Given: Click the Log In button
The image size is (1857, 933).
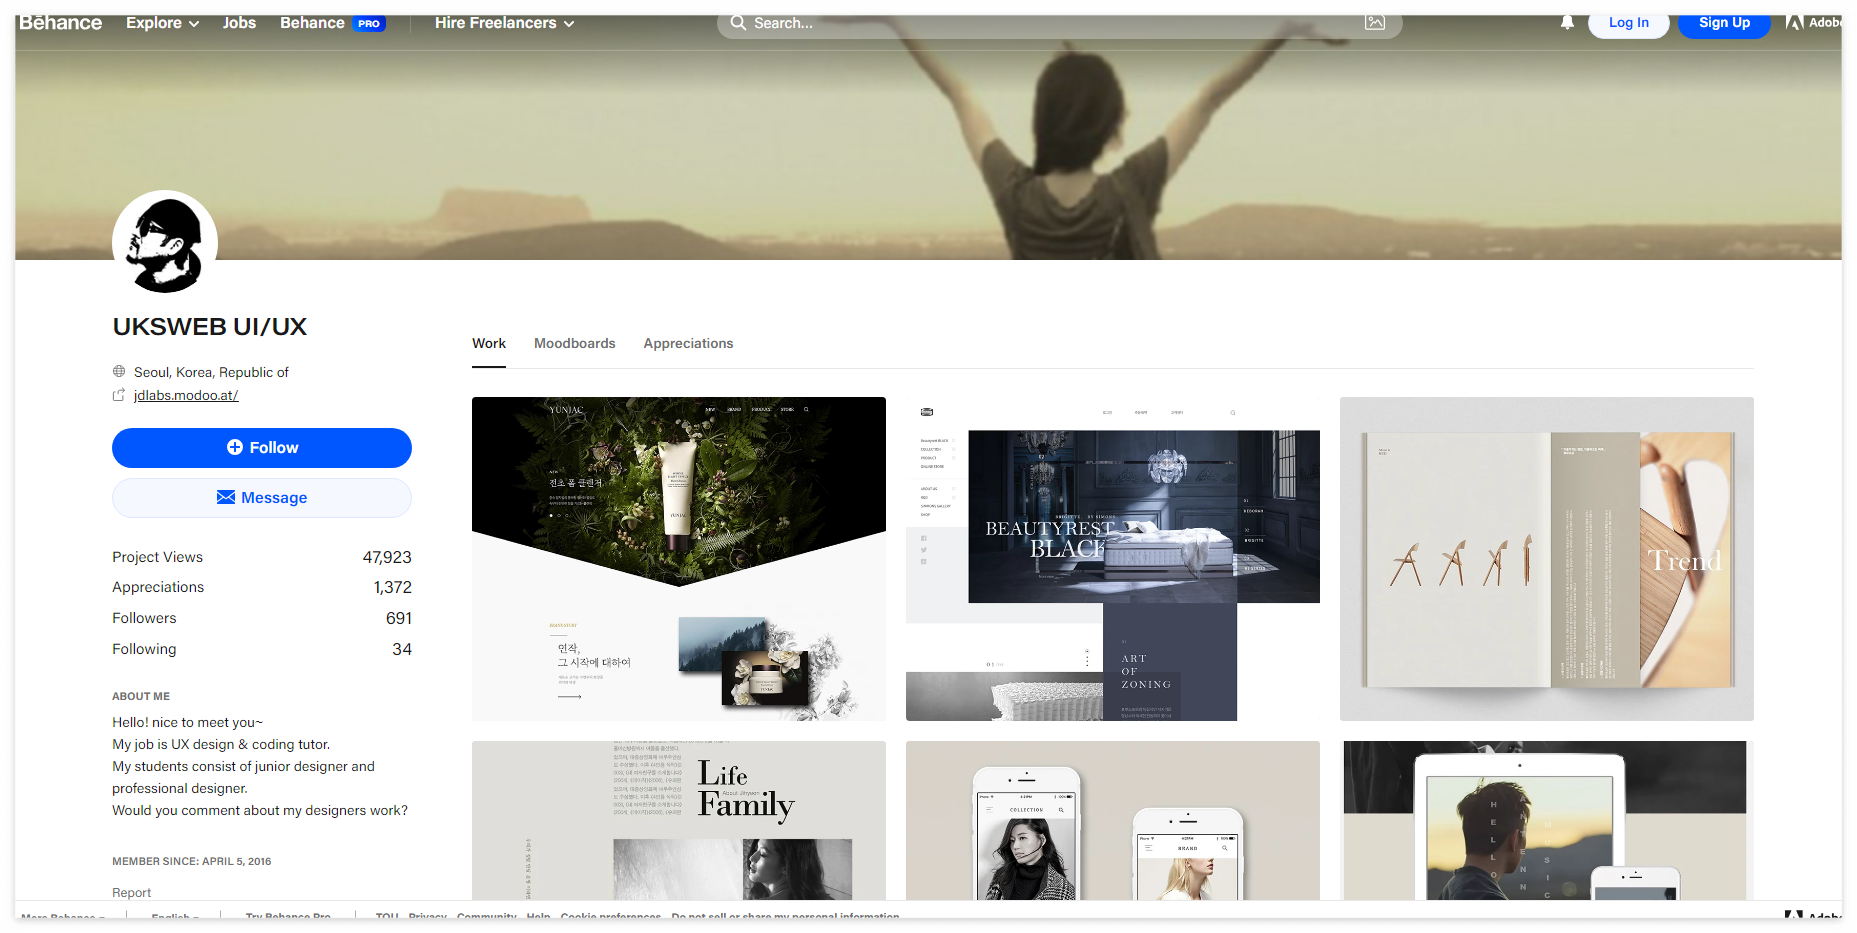Looking at the screenshot, I should [1629, 22].
